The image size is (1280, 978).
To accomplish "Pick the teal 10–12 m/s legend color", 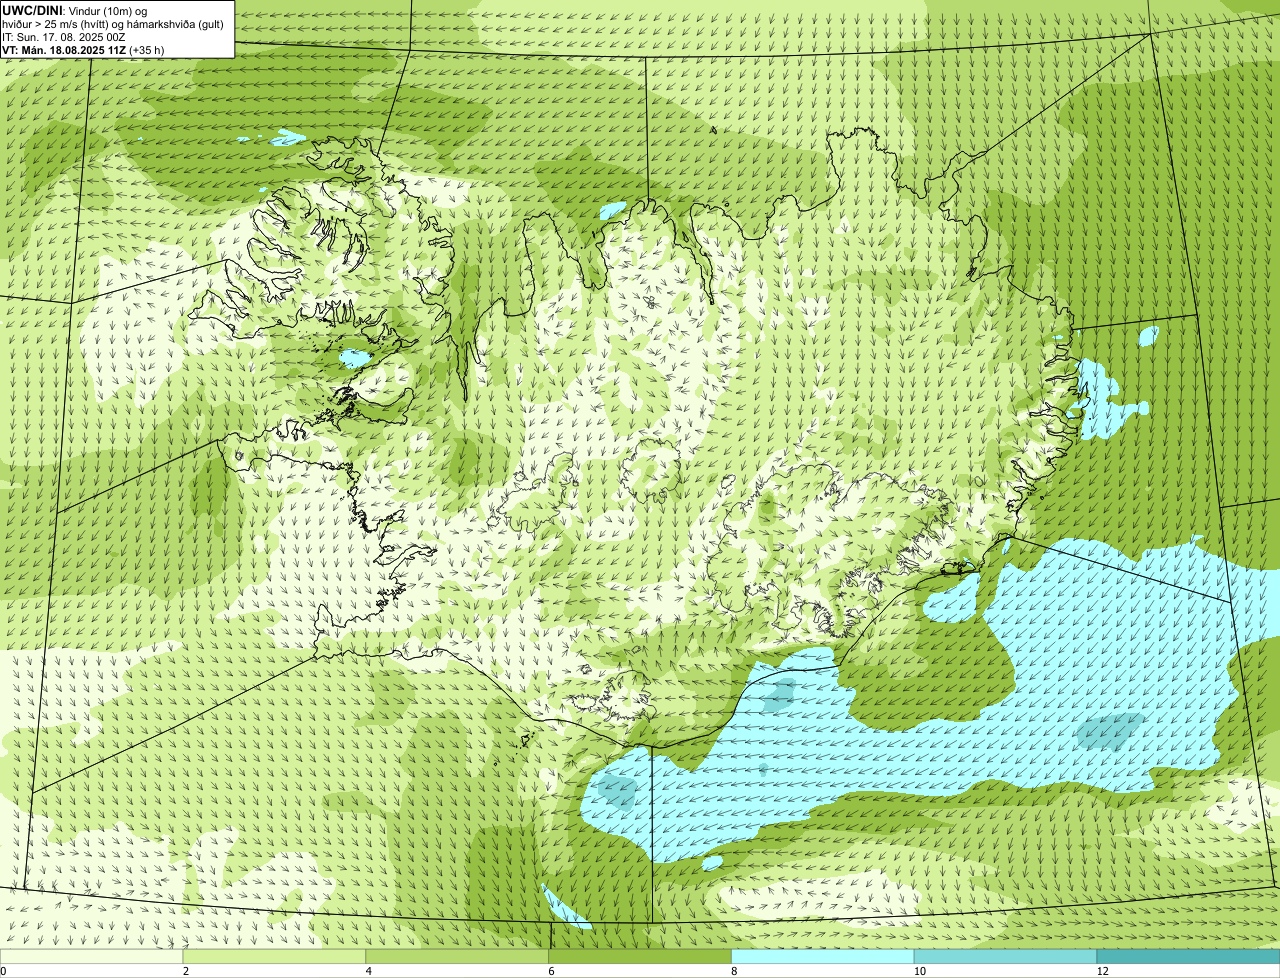I will click(1006, 956).
